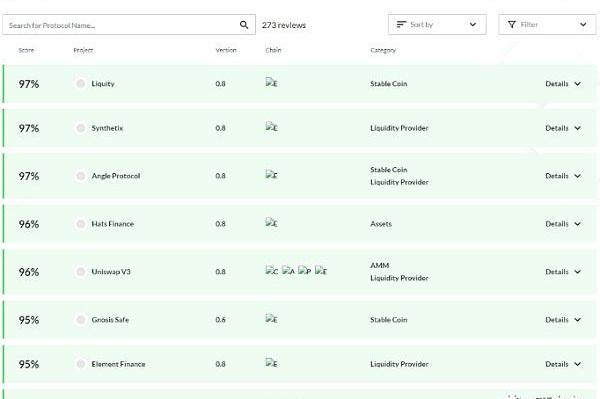The image size is (600, 399).
Task: Click the Hats Finance project logo icon
Action: point(80,223)
